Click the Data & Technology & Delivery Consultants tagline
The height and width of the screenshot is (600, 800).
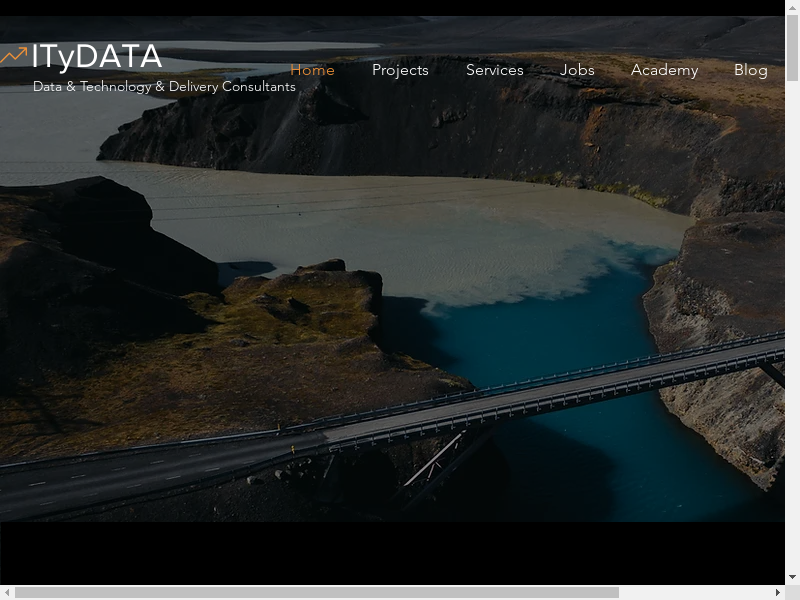[164, 87]
